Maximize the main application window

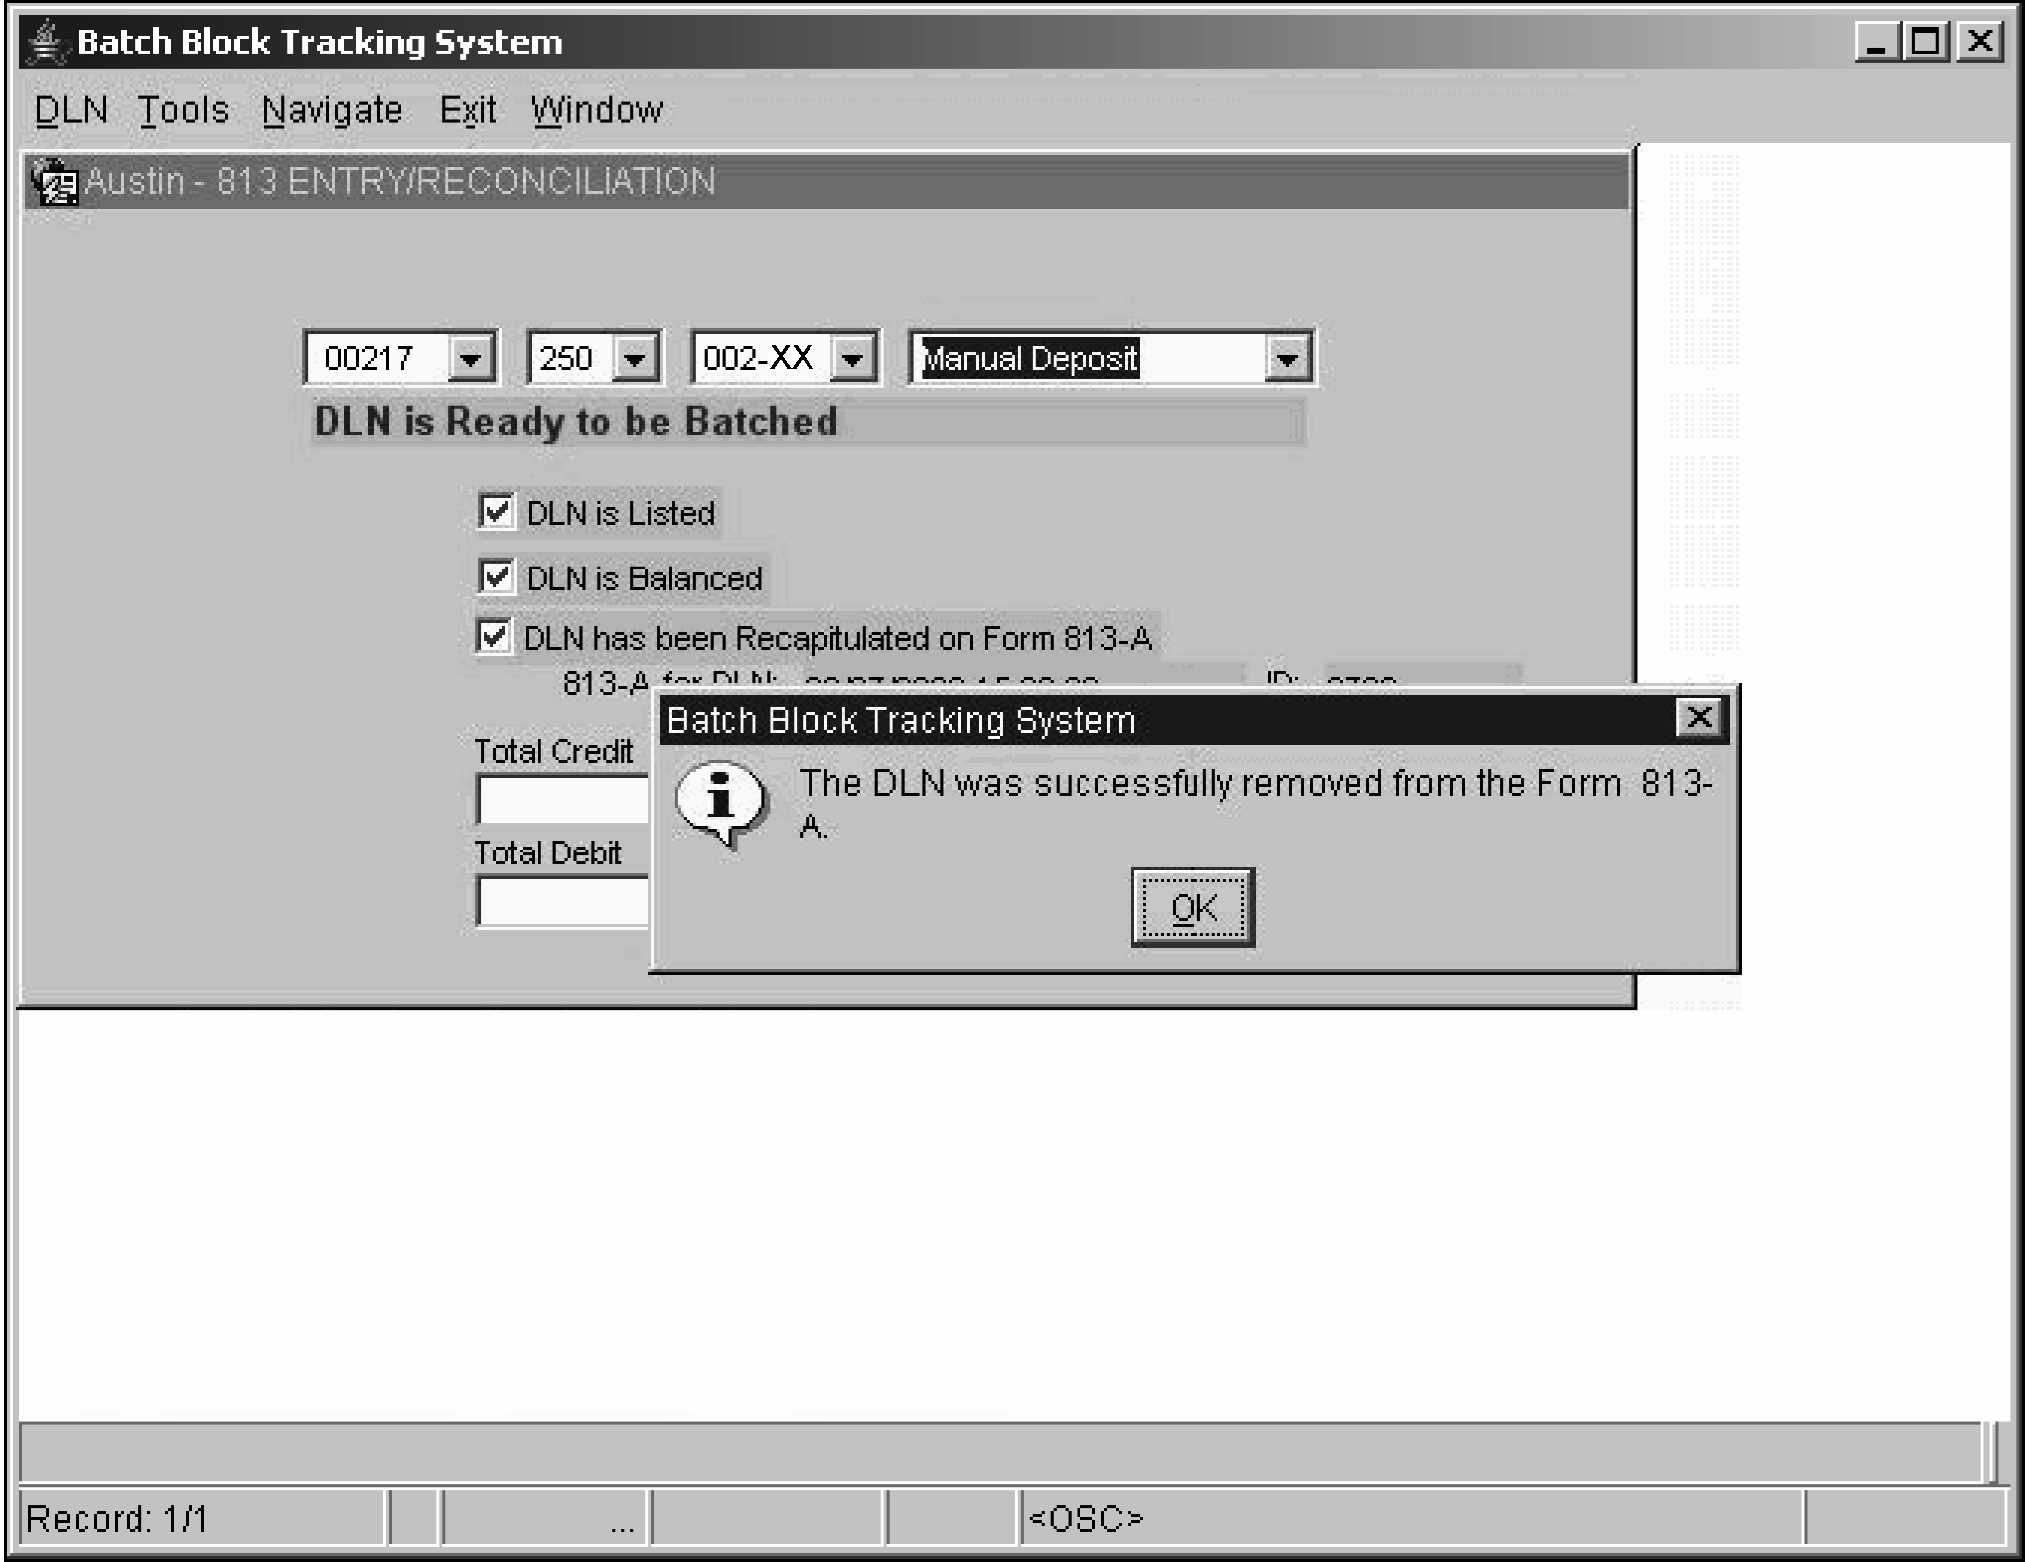(x=1926, y=42)
